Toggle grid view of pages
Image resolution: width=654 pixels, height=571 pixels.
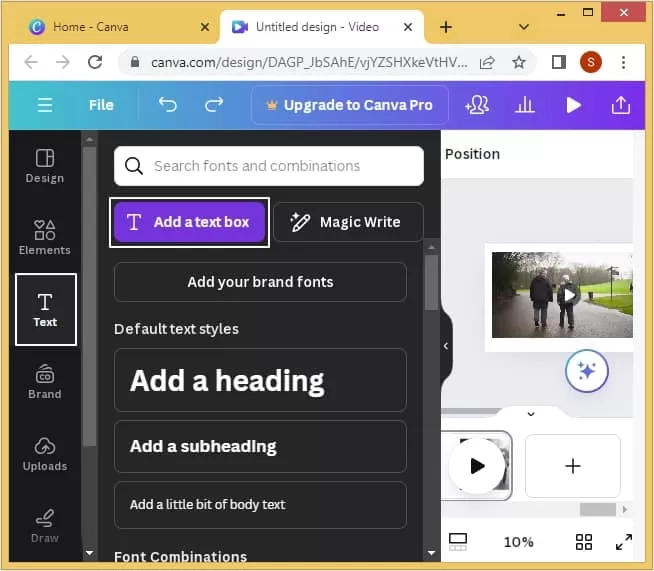point(584,542)
